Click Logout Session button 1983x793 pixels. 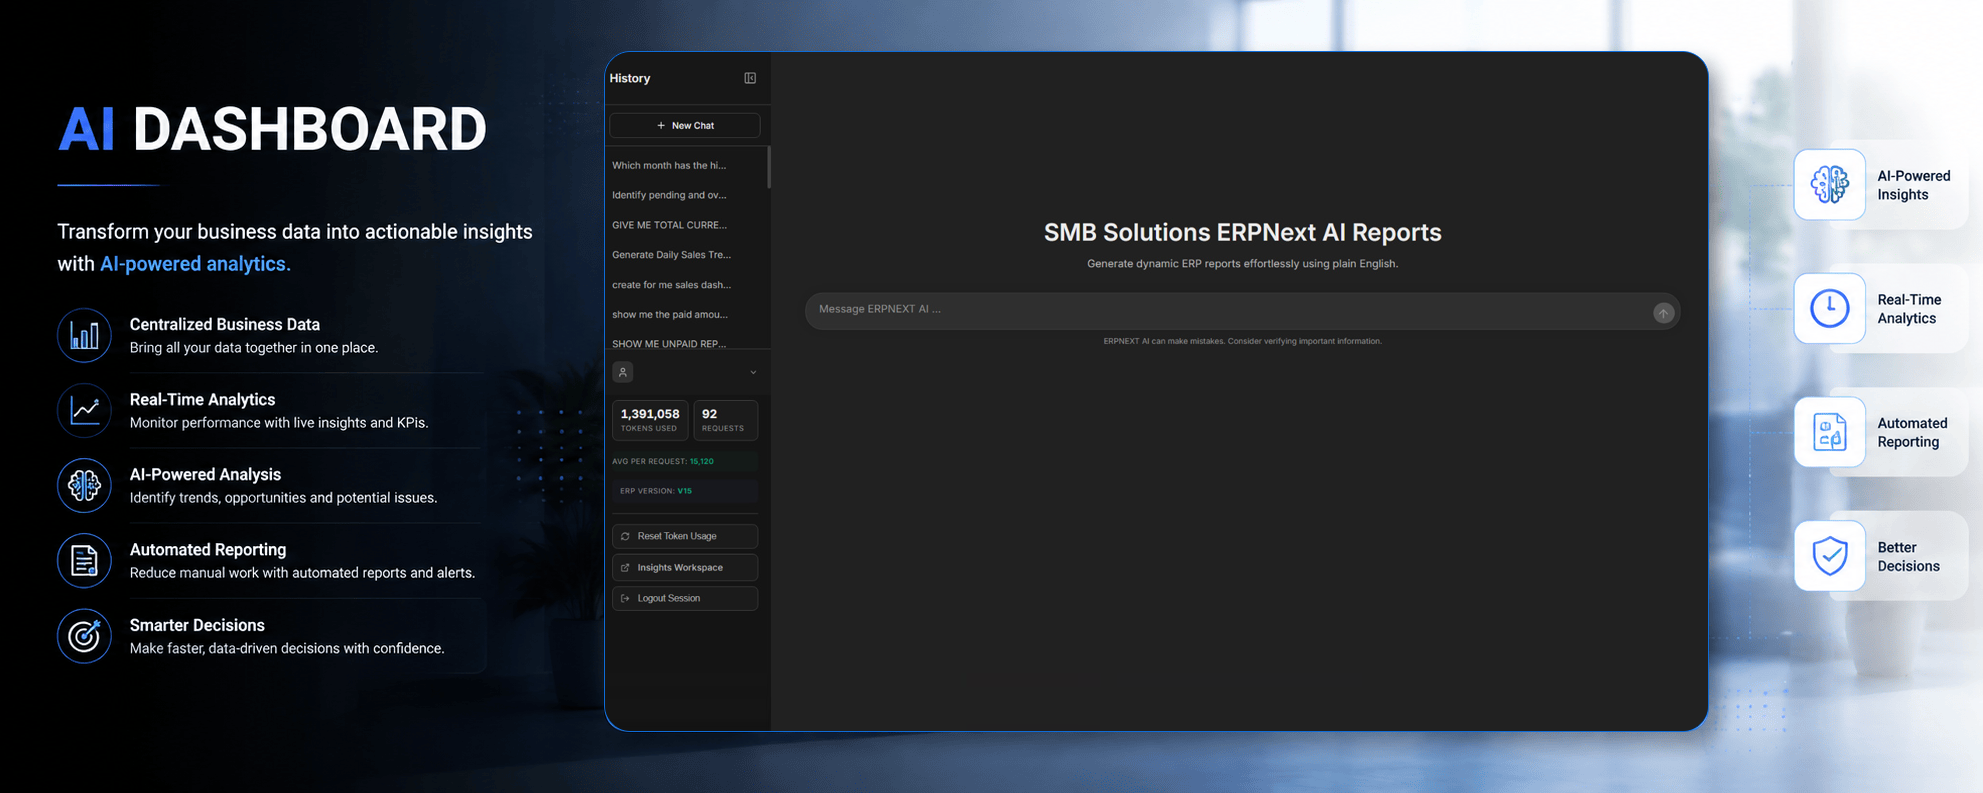coord(685,598)
